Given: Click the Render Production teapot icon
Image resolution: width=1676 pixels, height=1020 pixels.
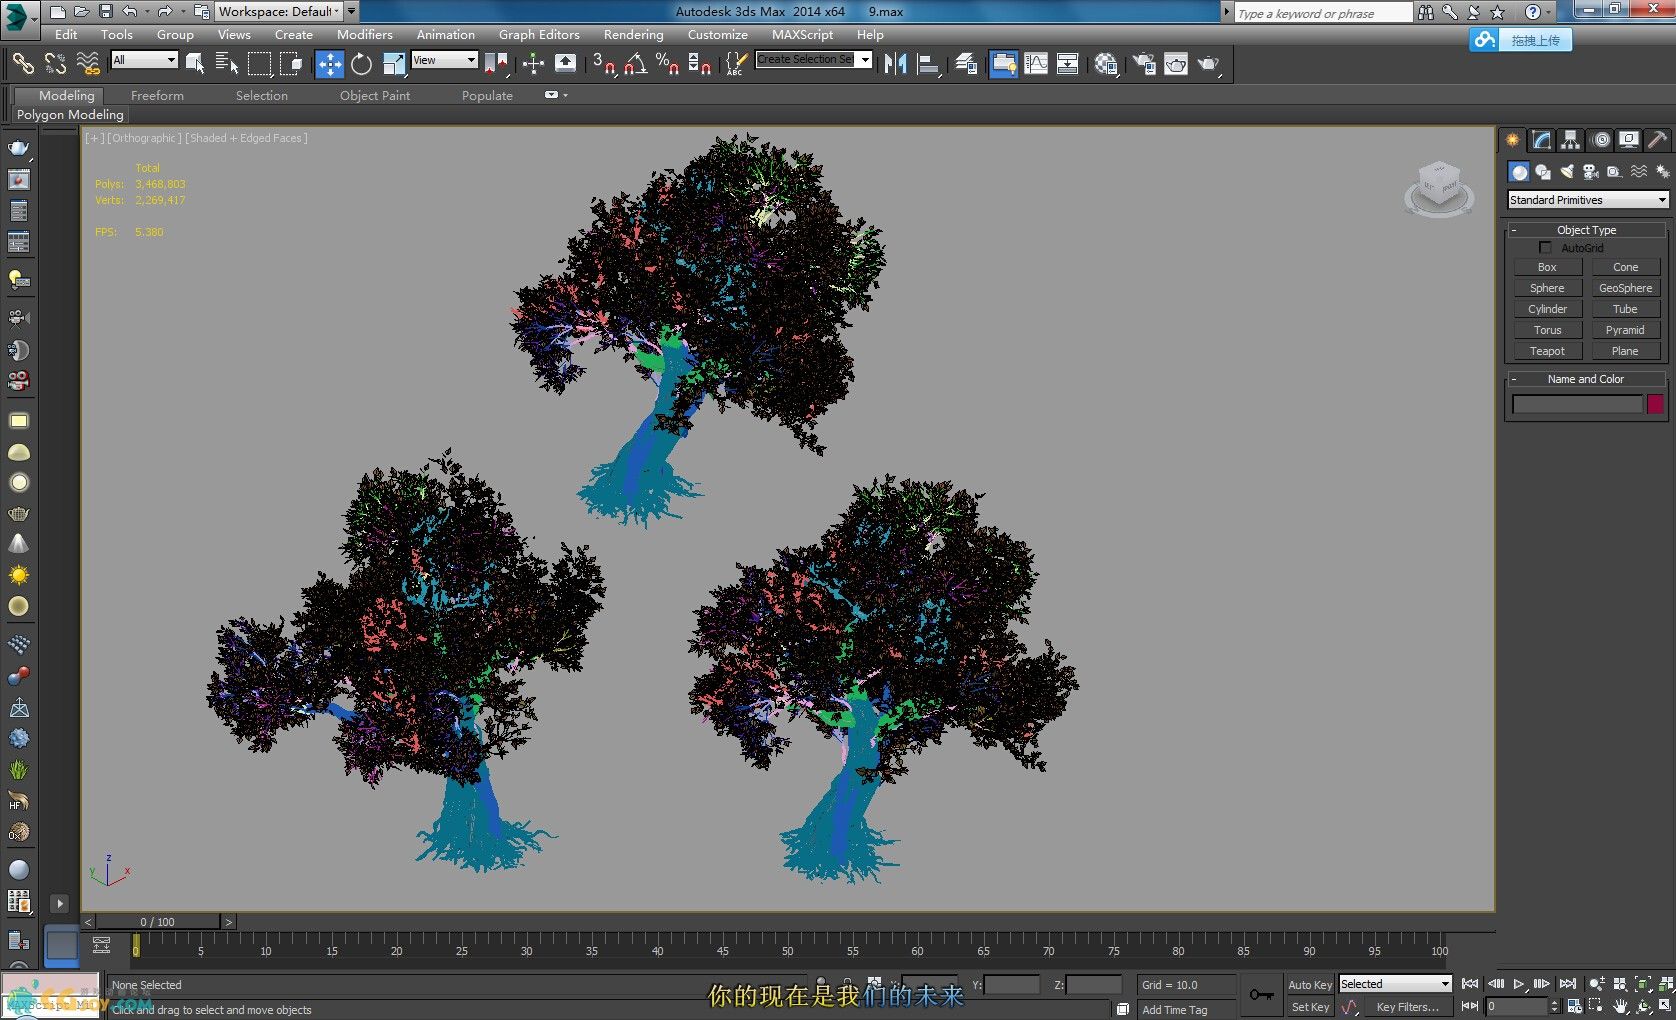Looking at the screenshot, I should 1209,64.
